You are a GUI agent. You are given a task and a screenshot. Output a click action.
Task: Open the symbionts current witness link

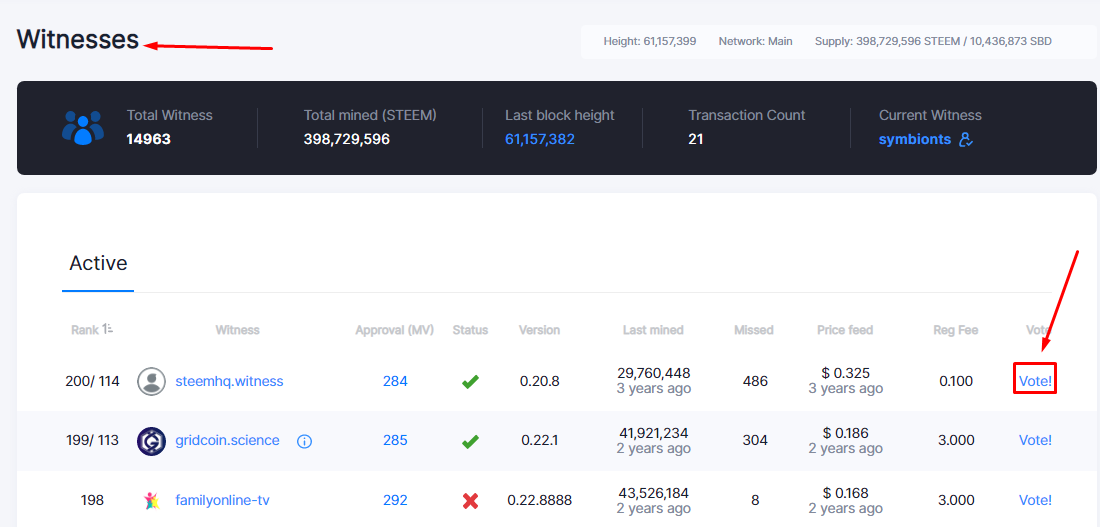pos(915,139)
